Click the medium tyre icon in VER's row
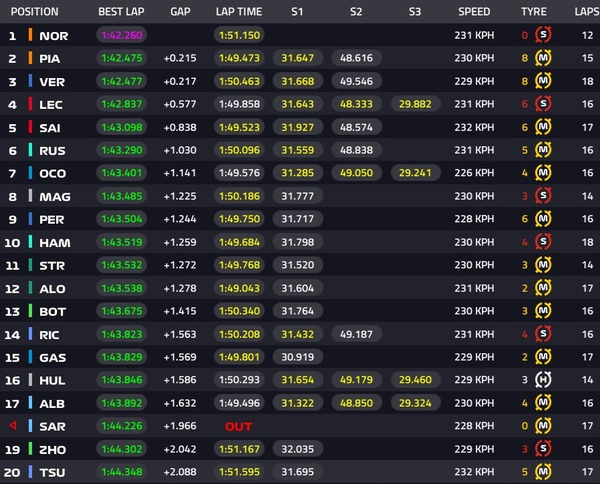The width and height of the screenshot is (600, 484). 543,81
